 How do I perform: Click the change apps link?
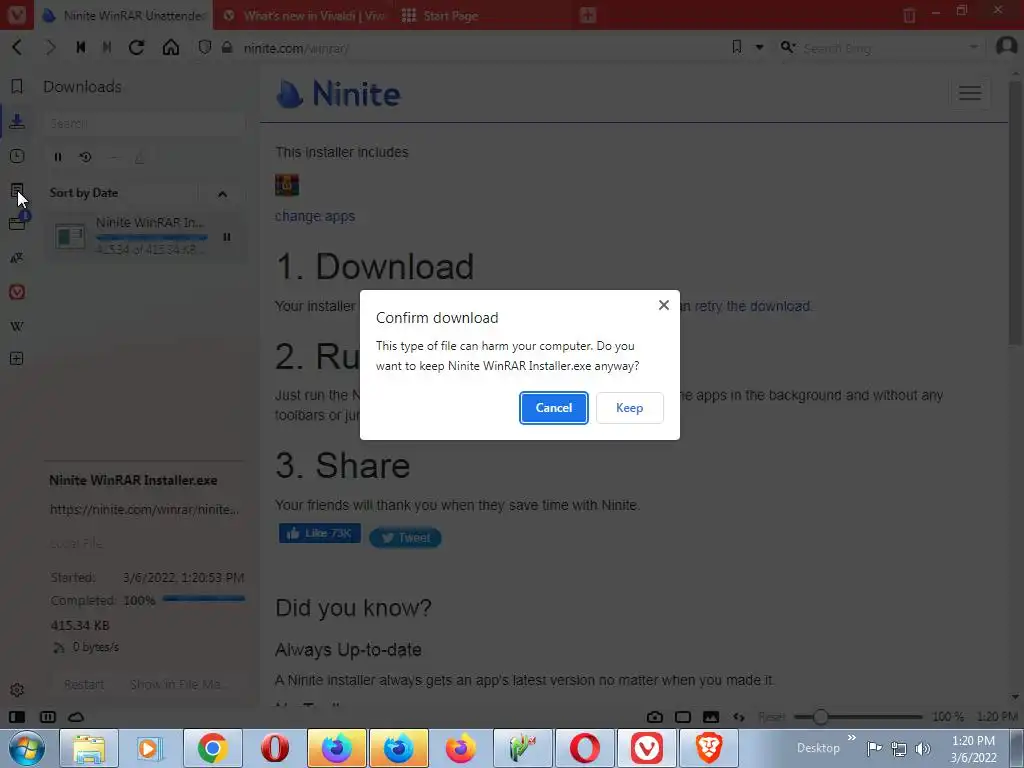[x=315, y=216]
